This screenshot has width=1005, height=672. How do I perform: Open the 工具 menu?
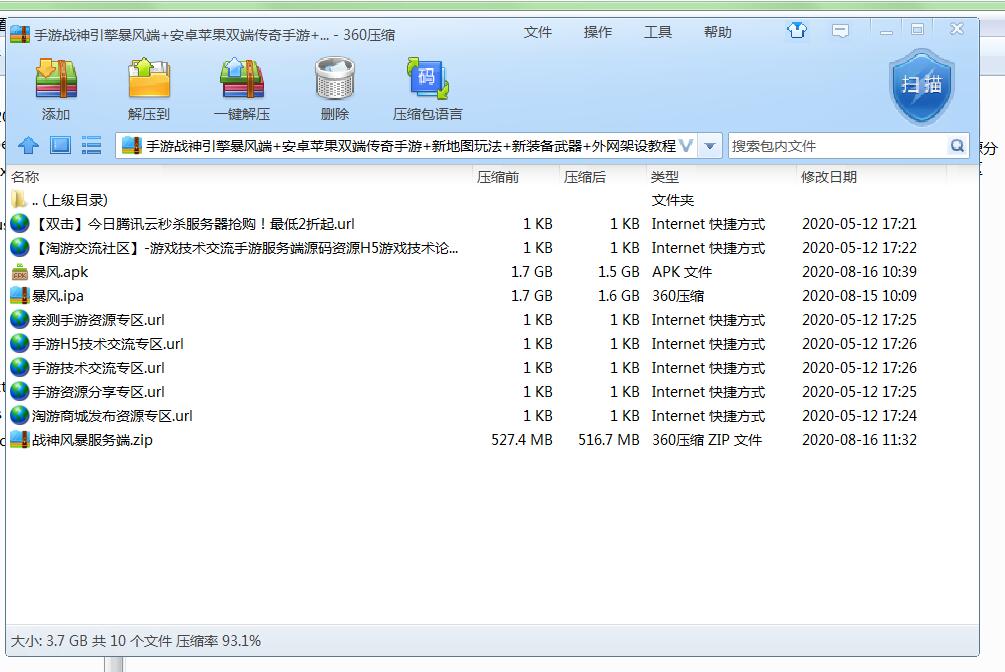(658, 32)
